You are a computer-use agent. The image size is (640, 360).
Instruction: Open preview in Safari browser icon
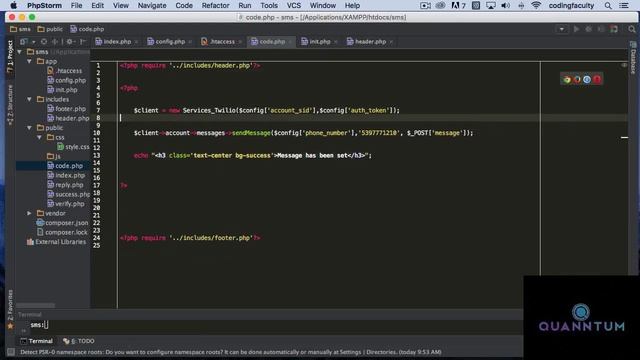pos(587,80)
